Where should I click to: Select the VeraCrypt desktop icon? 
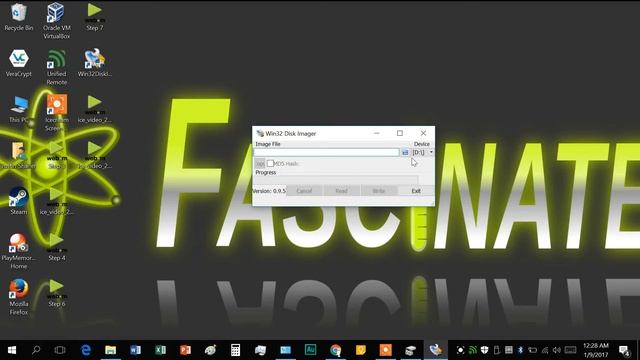[18, 63]
